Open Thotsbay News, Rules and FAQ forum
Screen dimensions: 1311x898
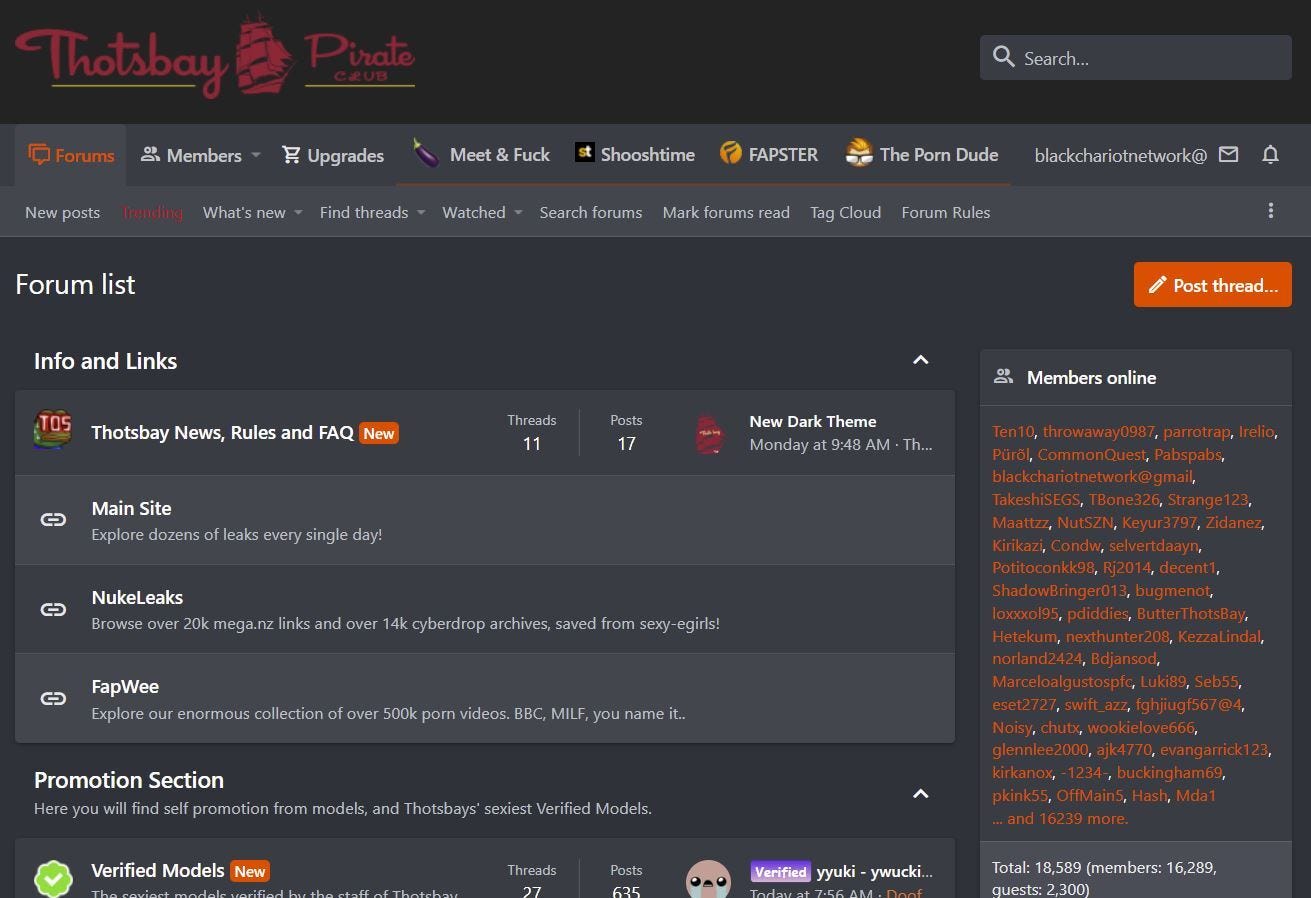pyautogui.click(x=222, y=432)
